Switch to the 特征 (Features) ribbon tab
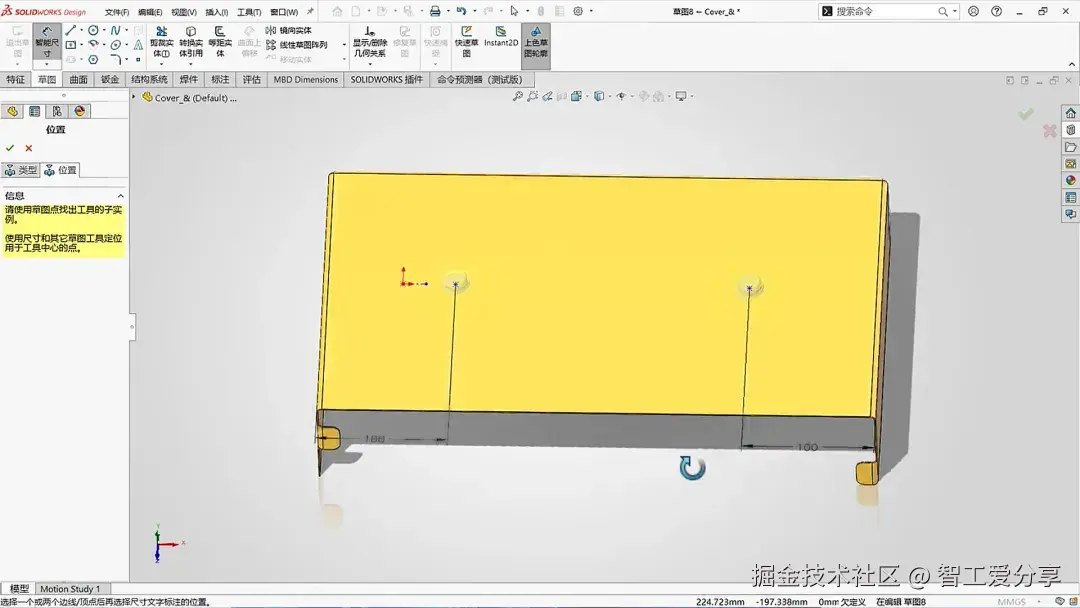Image resolution: width=1080 pixels, height=608 pixels. tap(15, 79)
